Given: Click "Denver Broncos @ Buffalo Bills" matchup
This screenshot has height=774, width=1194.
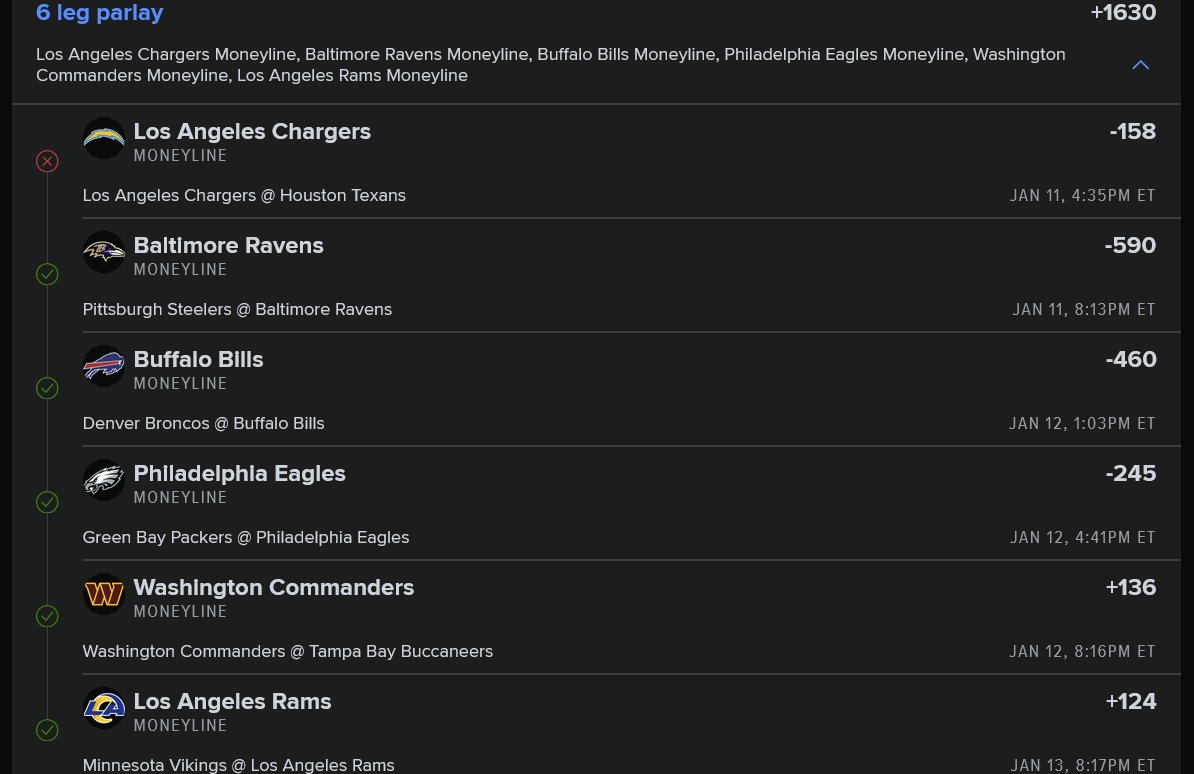Looking at the screenshot, I should tap(203, 424).
